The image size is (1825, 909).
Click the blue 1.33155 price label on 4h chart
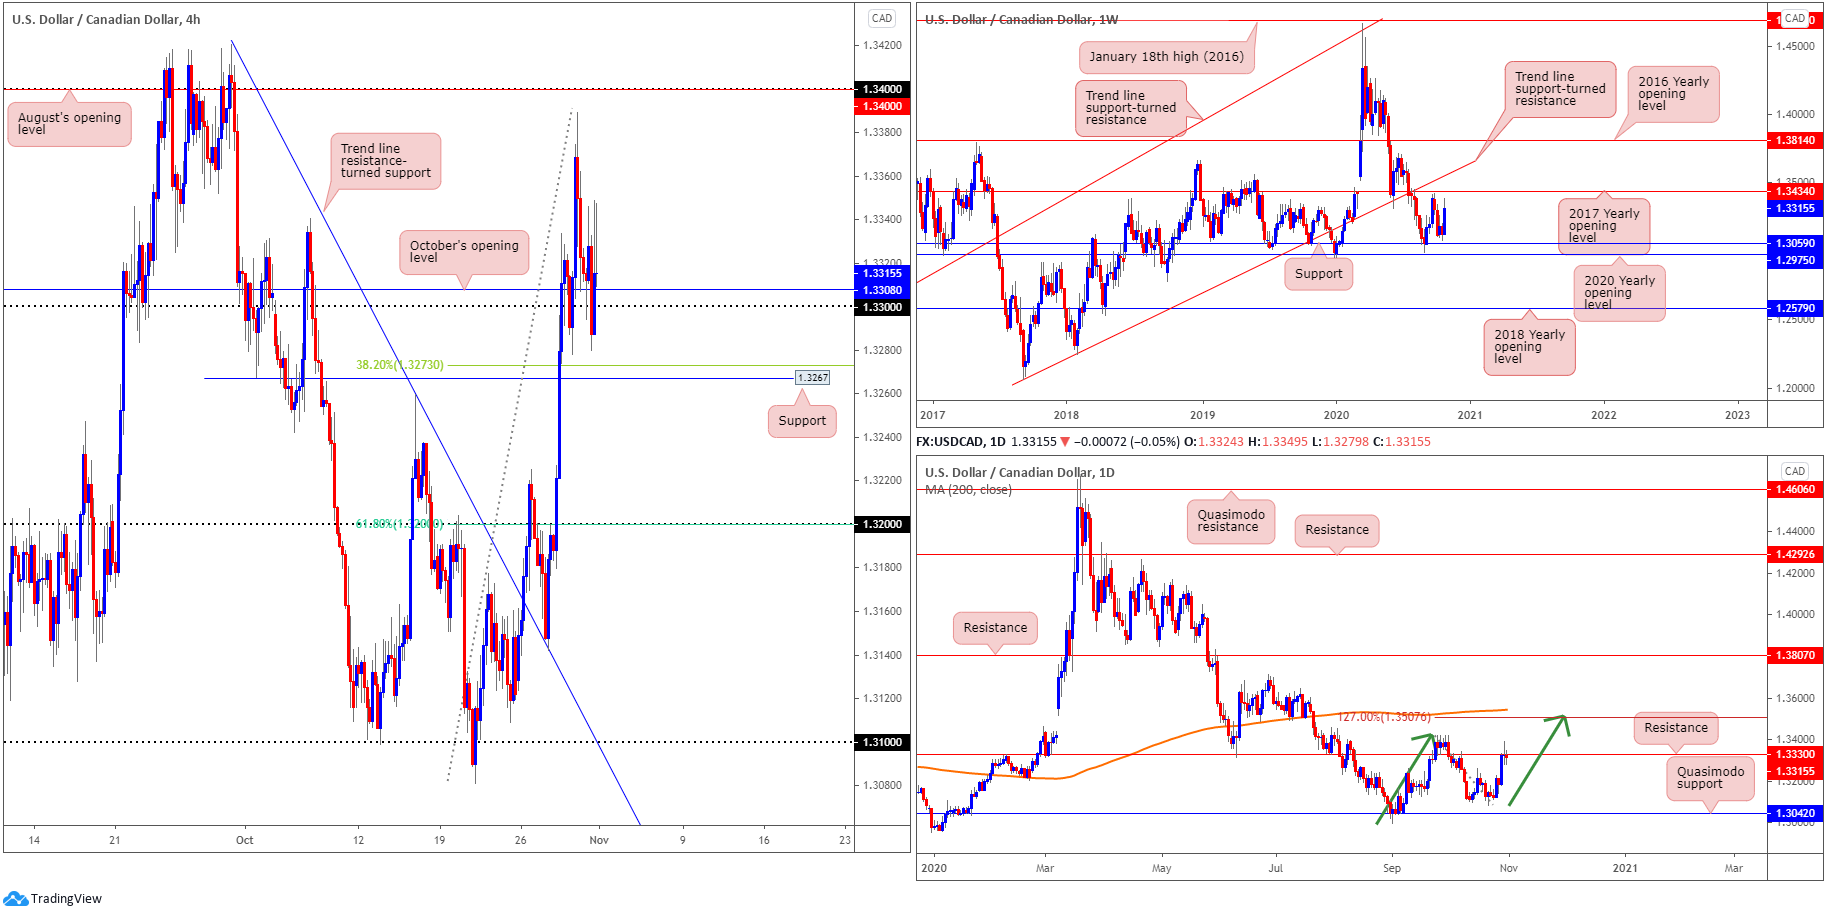coord(882,273)
